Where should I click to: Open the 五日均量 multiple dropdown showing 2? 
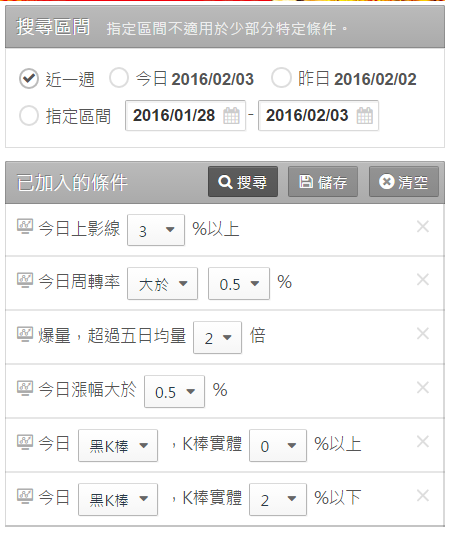click(x=218, y=338)
